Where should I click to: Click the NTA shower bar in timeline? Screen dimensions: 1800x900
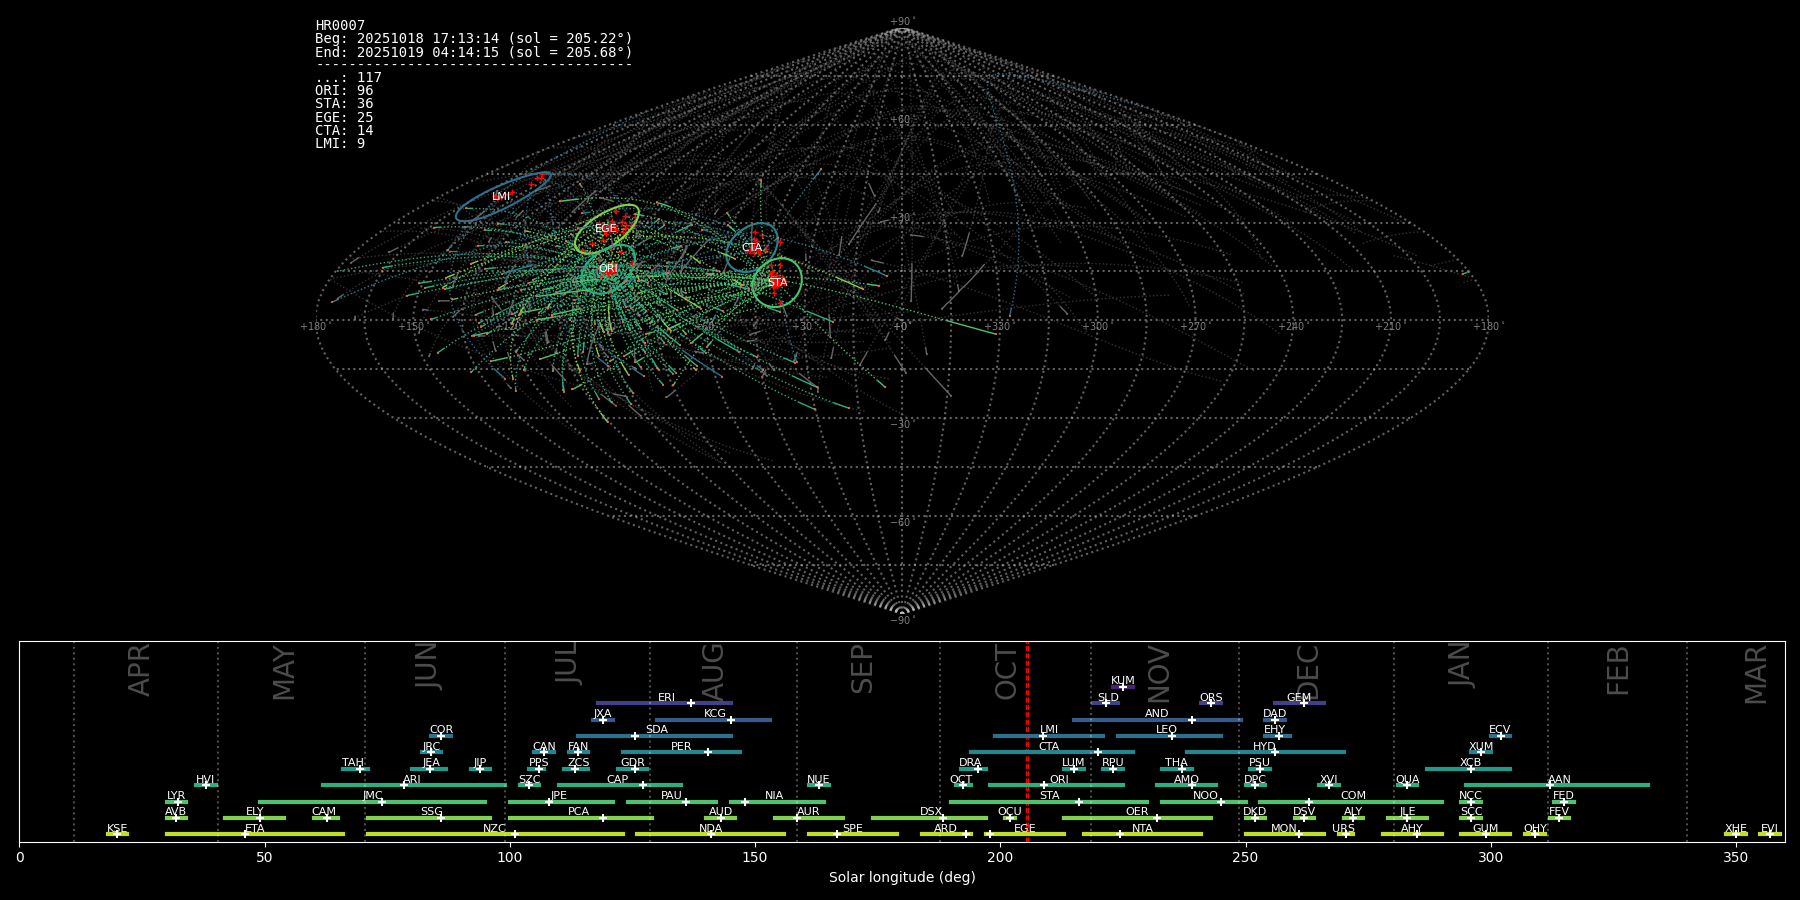coord(1142,834)
